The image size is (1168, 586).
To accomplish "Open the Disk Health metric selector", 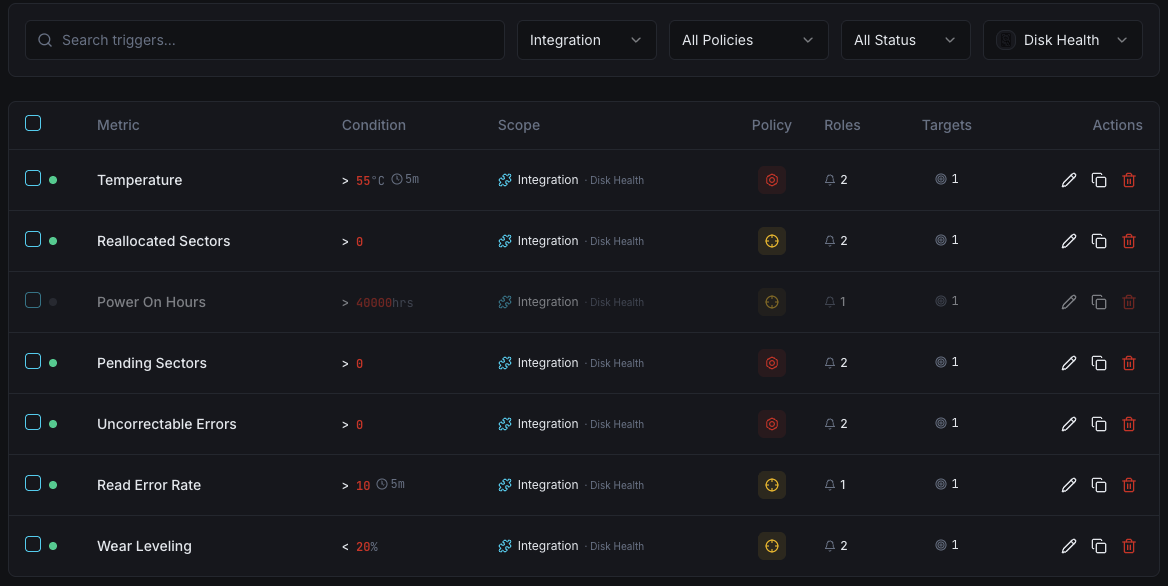I will pyautogui.click(x=1062, y=40).
